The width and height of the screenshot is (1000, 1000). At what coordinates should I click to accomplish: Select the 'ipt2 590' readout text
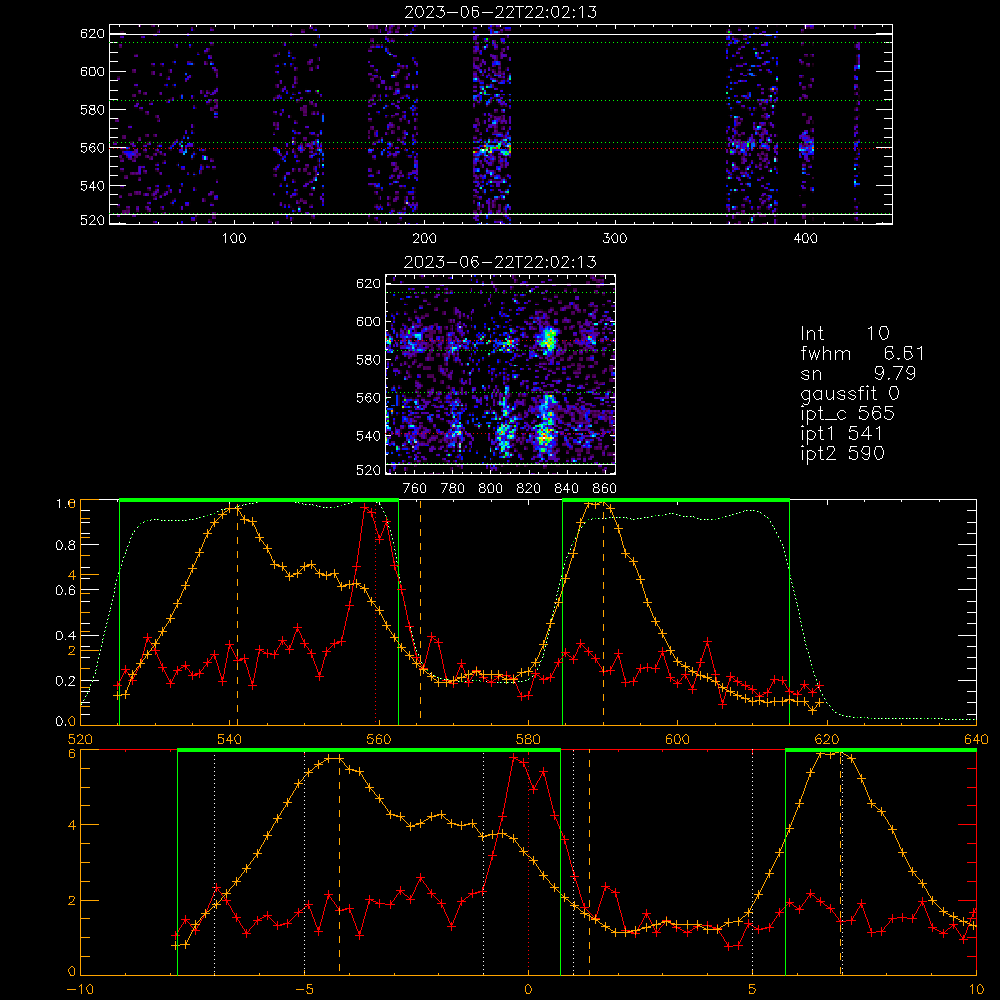pos(842,453)
